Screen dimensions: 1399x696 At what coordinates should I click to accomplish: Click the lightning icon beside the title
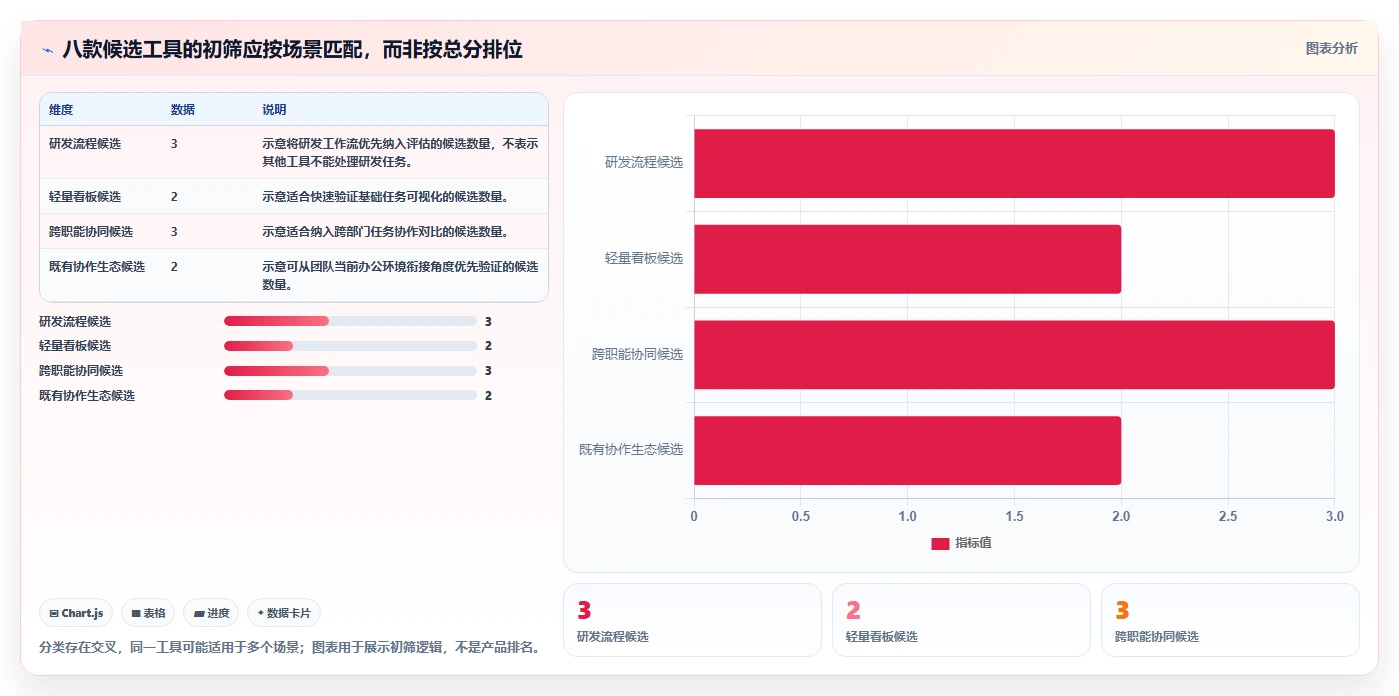tap(47, 50)
